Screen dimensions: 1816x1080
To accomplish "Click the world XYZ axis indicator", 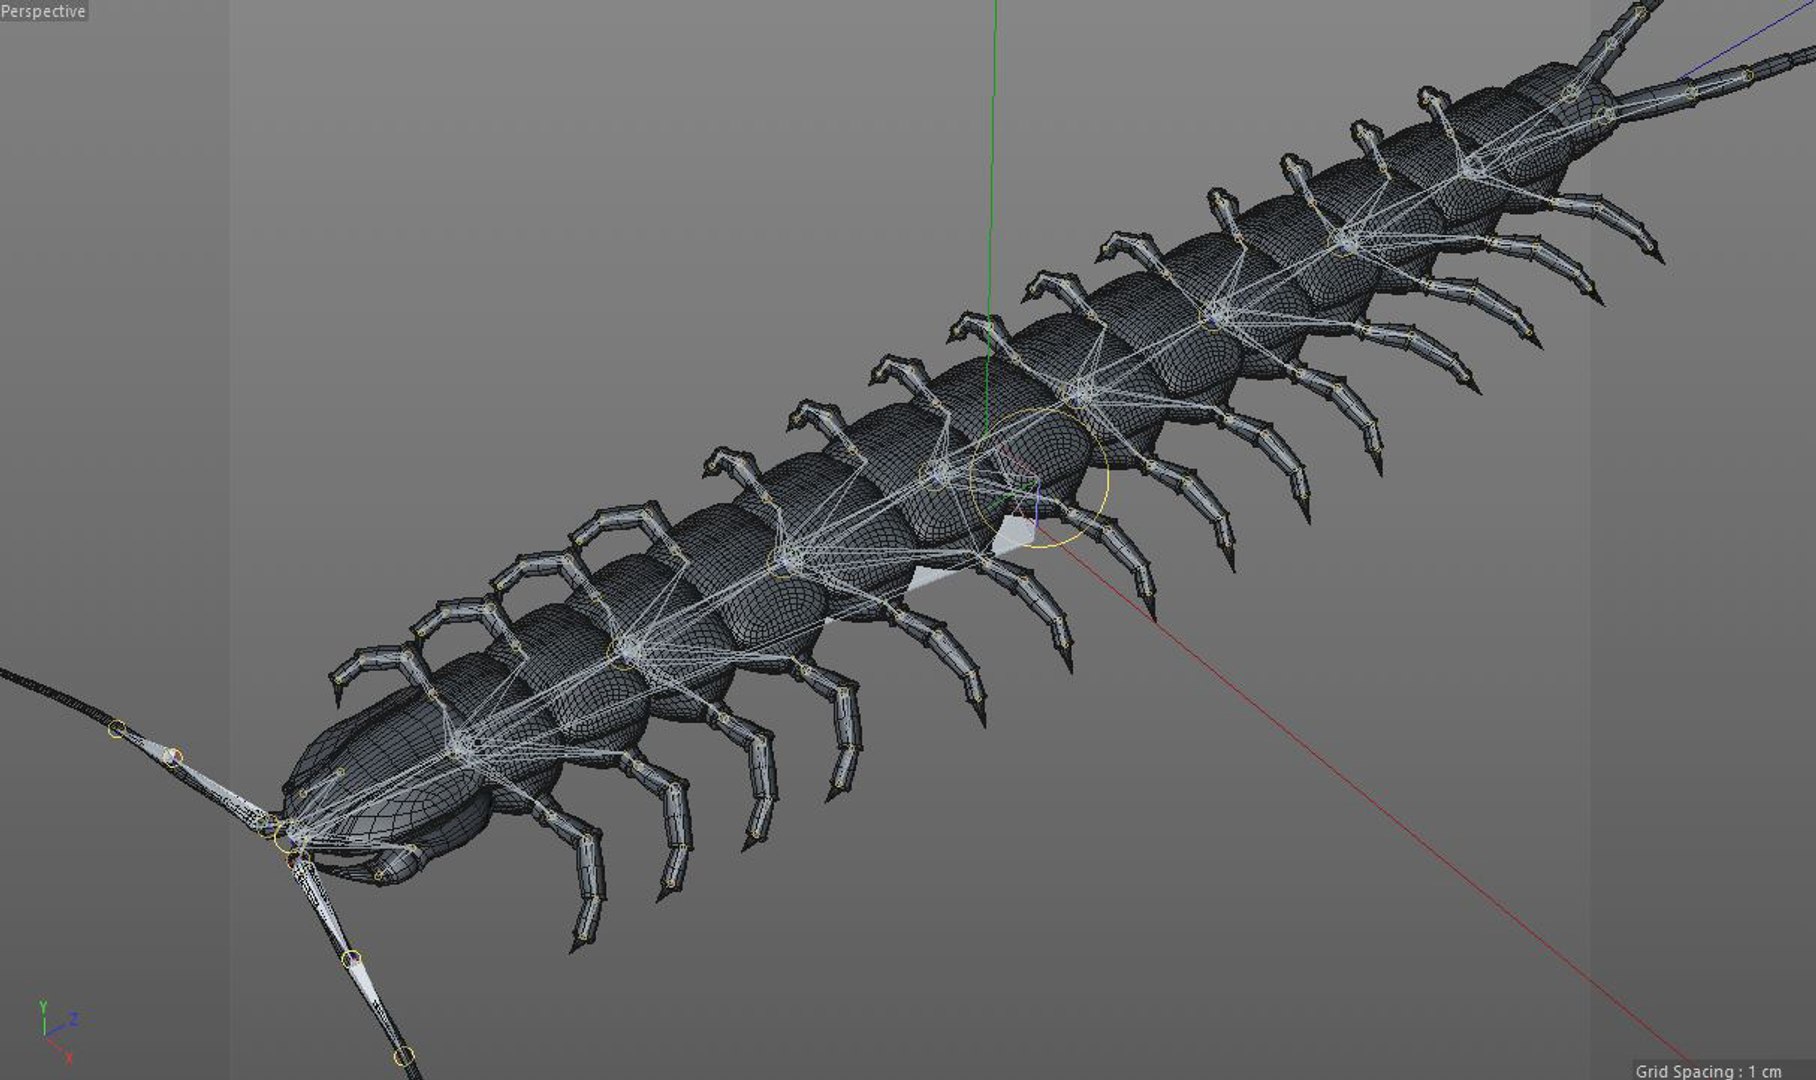I will pyautogui.click(x=59, y=1031).
